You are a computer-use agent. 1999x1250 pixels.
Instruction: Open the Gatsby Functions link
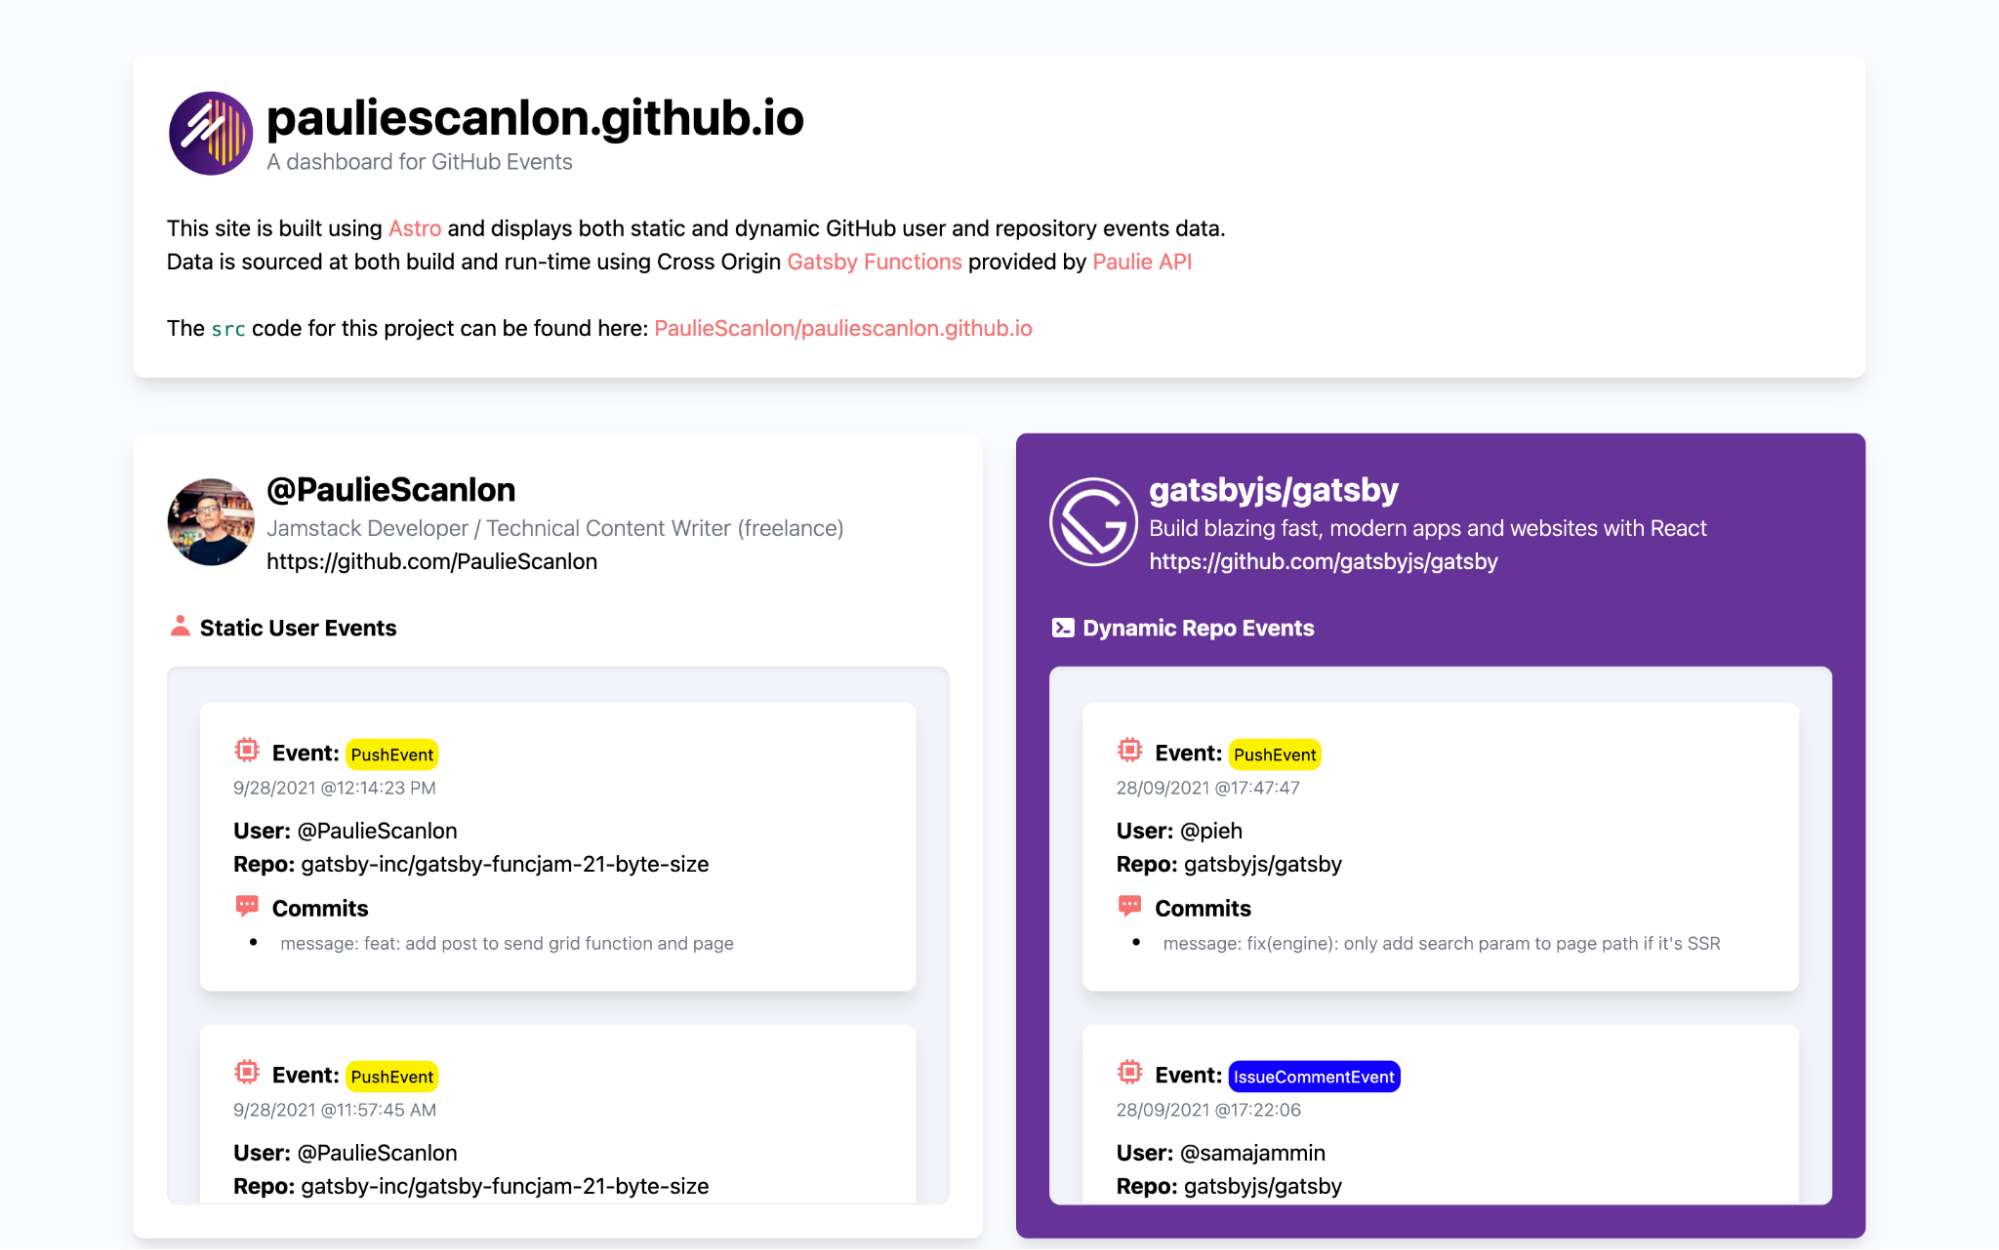pyautogui.click(x=873, y=261)
